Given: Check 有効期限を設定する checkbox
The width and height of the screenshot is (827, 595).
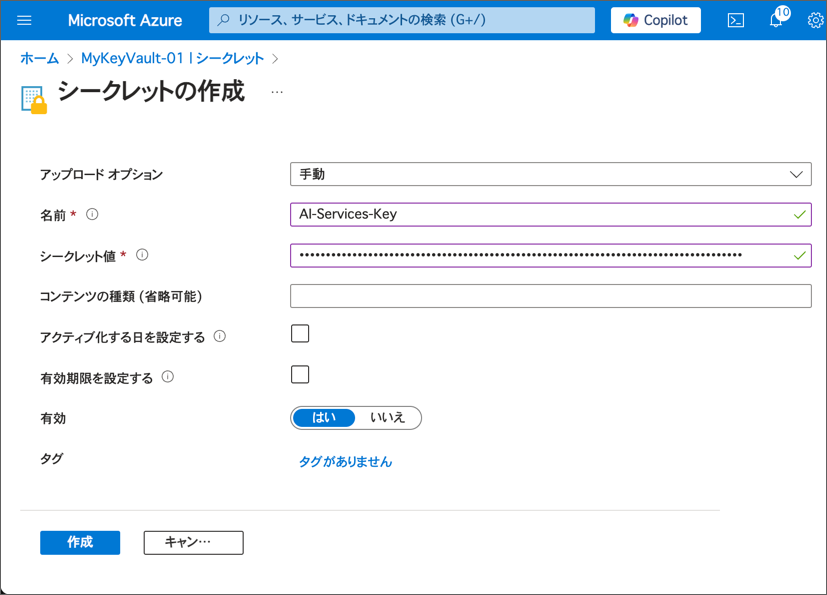Looking at the screenshot, I should coord(300,375).
